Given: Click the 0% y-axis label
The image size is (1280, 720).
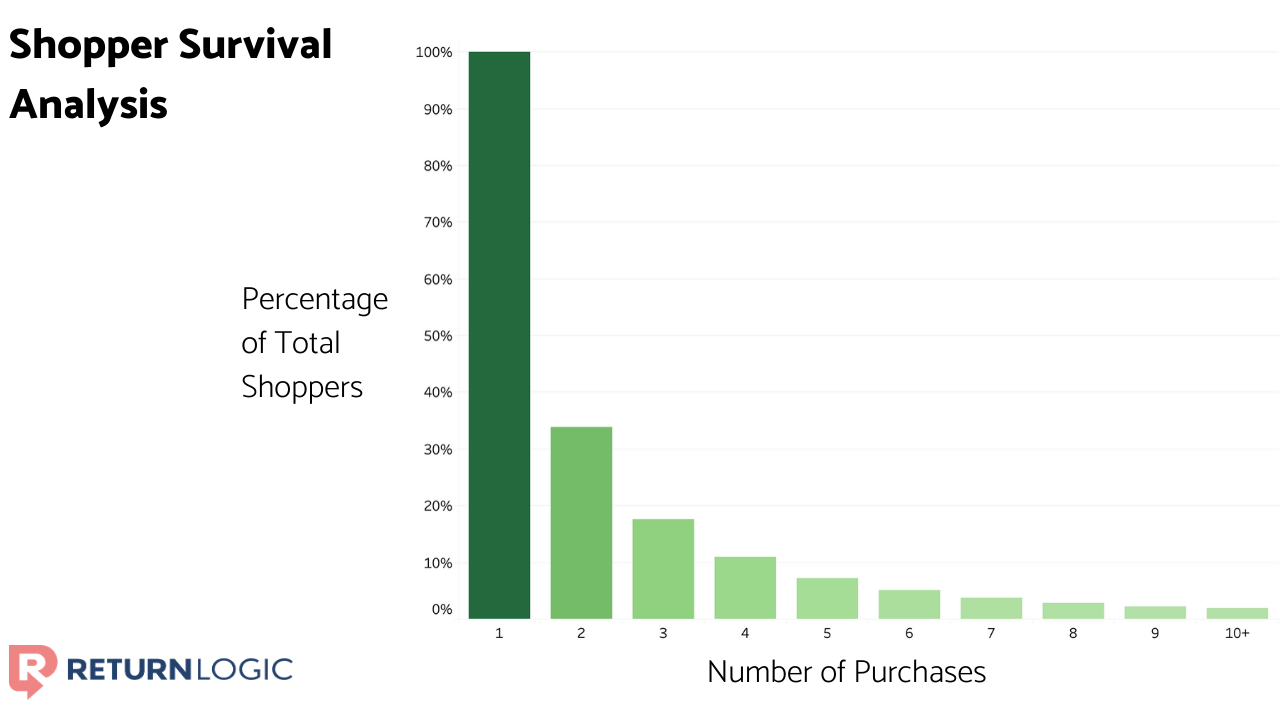Looking at the screenshot, I should 441,609.
